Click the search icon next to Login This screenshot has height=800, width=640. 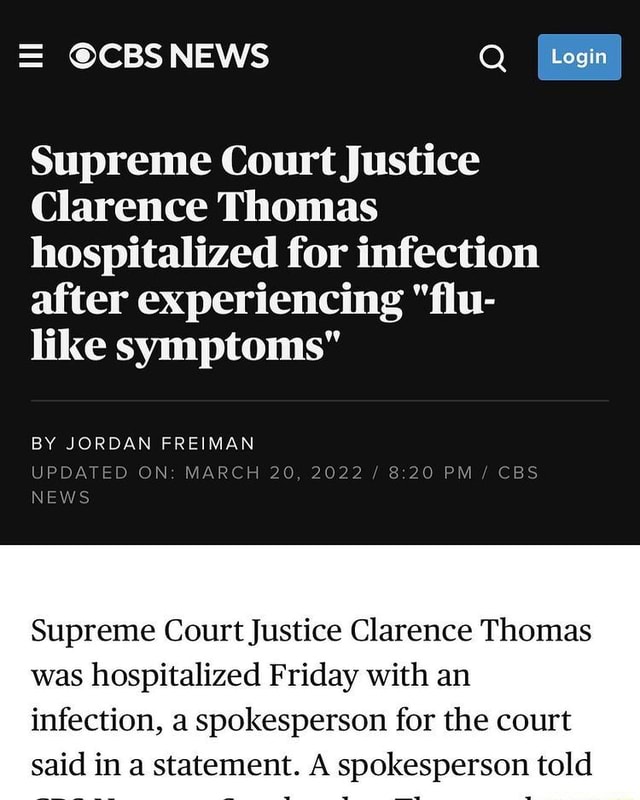click(493, 57)
